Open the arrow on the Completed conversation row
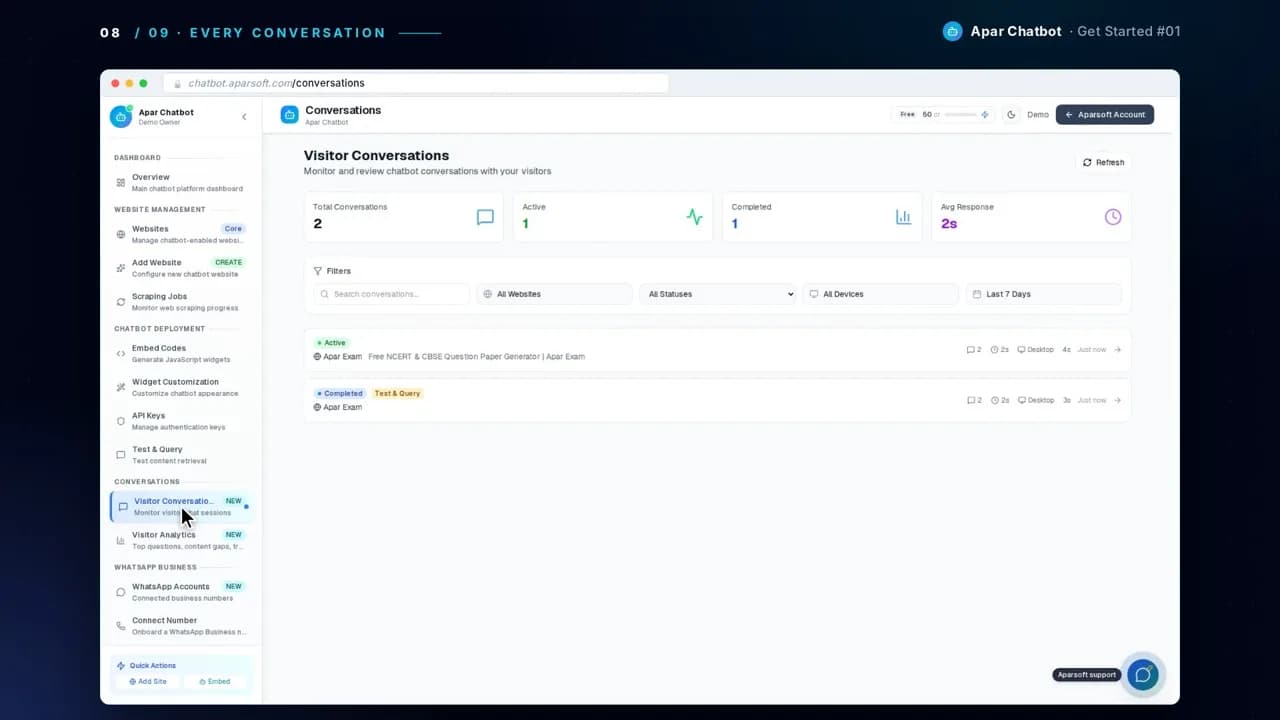 1117,400
